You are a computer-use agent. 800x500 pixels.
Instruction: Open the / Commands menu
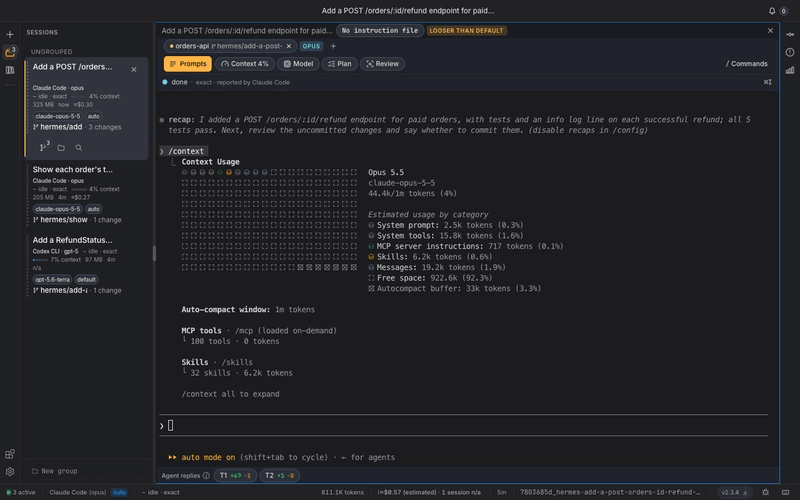(746, 64)
